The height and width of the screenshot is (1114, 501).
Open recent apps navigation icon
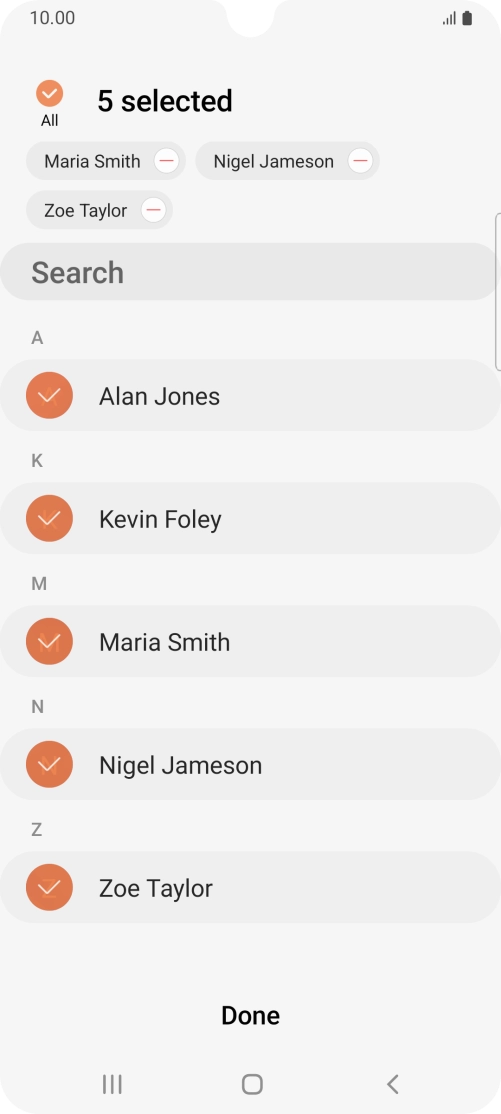112,1084
